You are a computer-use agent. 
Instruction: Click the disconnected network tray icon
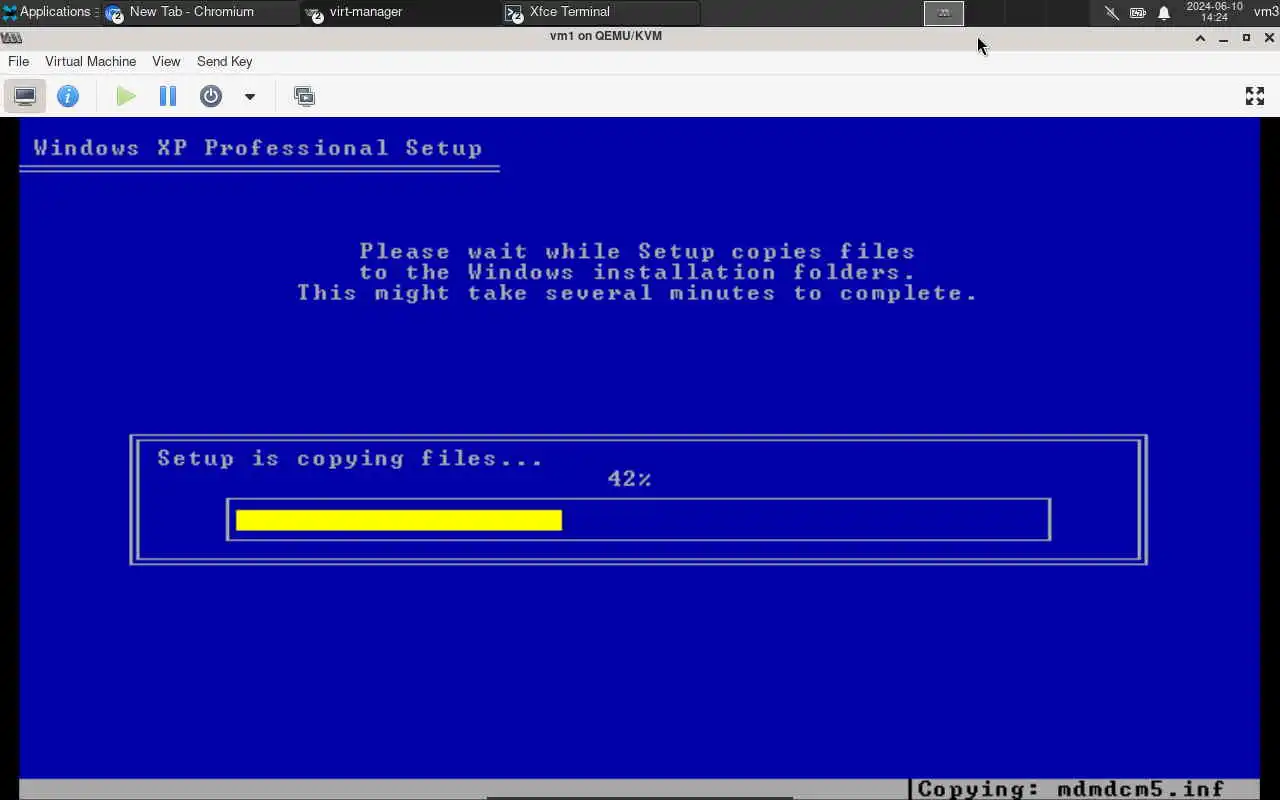click(x=1111, y=13)
